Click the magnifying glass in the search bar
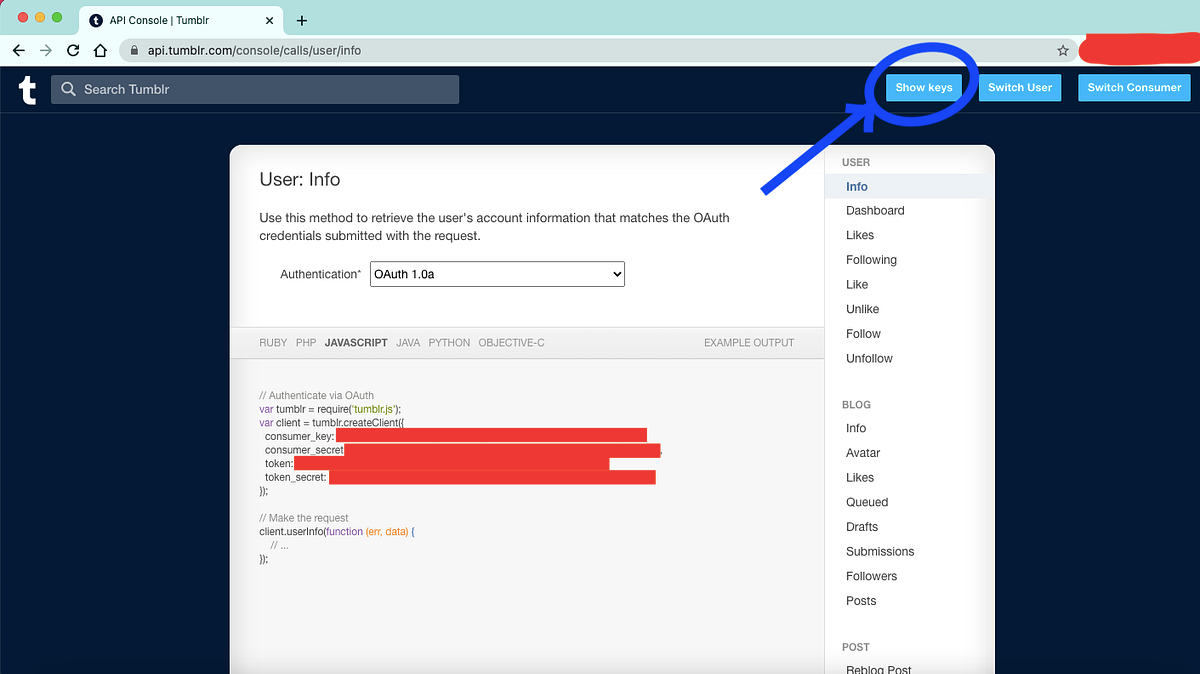1200x674 pixels. coord(67,89)
